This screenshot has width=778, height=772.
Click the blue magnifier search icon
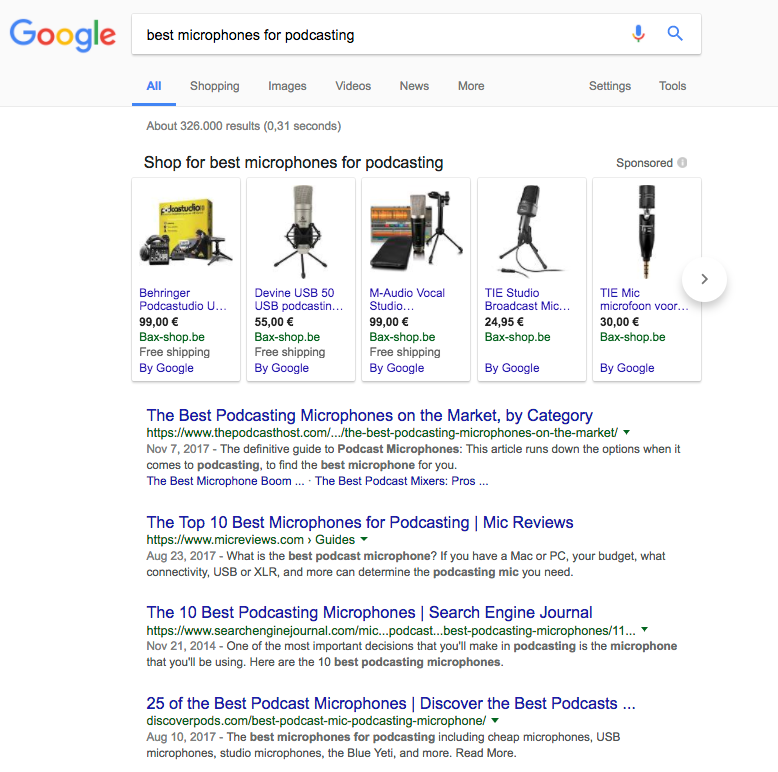(675, 34)
